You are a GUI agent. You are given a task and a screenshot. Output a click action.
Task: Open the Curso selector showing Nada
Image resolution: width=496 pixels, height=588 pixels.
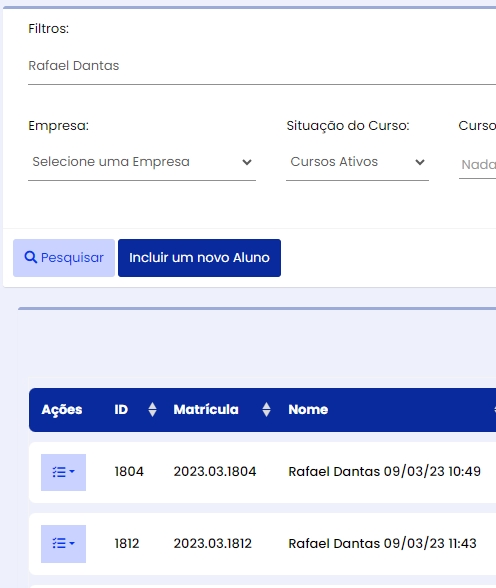pos(478,164)
